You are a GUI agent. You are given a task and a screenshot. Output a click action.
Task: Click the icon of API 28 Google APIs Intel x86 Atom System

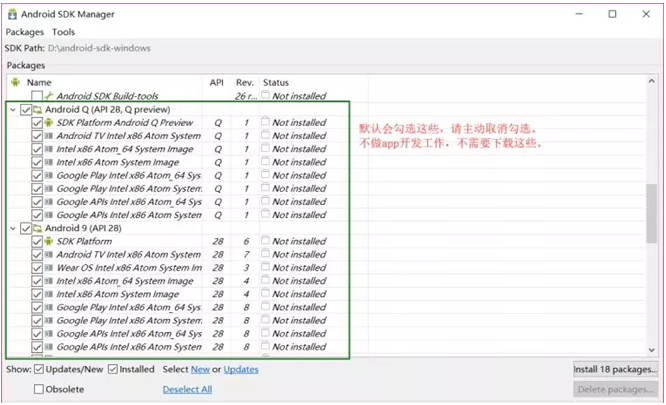(x=49, y=347)
